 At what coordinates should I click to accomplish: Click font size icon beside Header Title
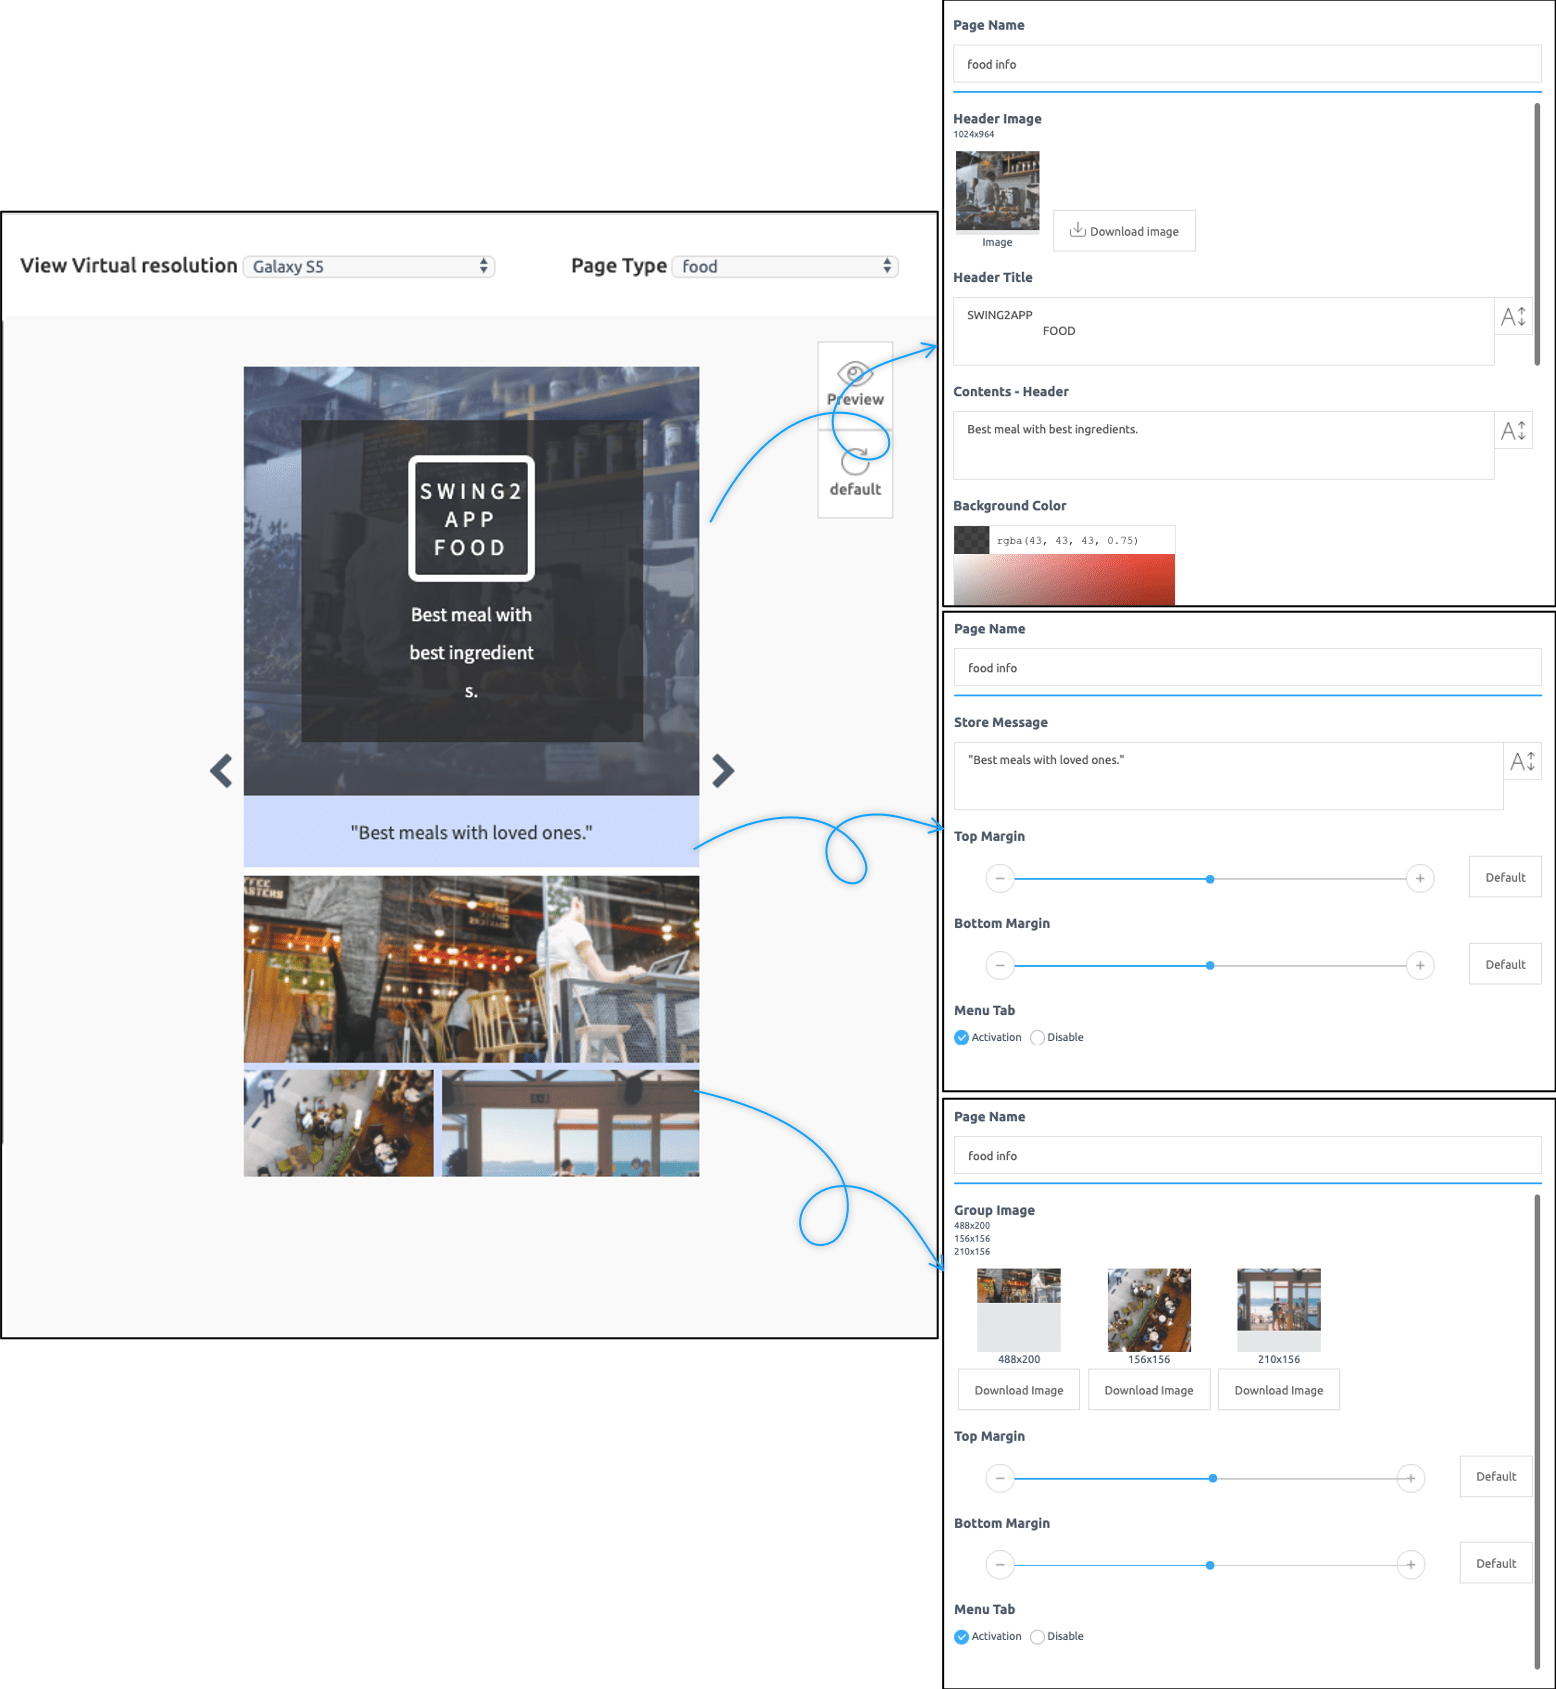1513,317
